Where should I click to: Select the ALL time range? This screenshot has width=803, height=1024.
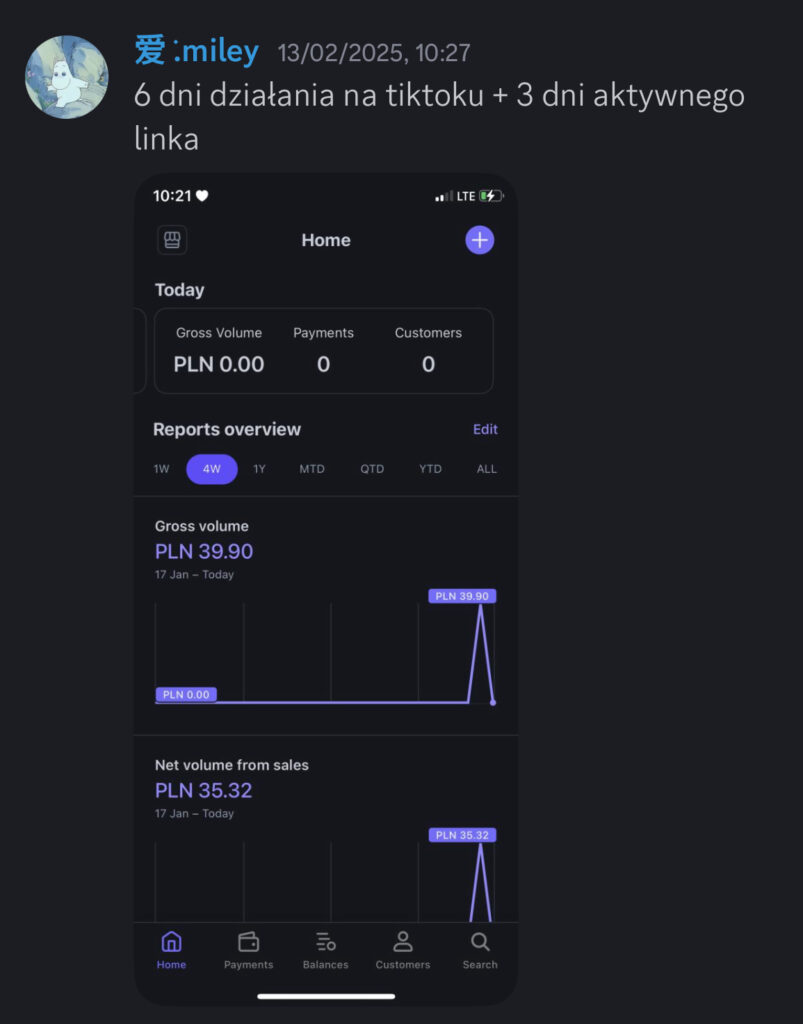(486, 469)
